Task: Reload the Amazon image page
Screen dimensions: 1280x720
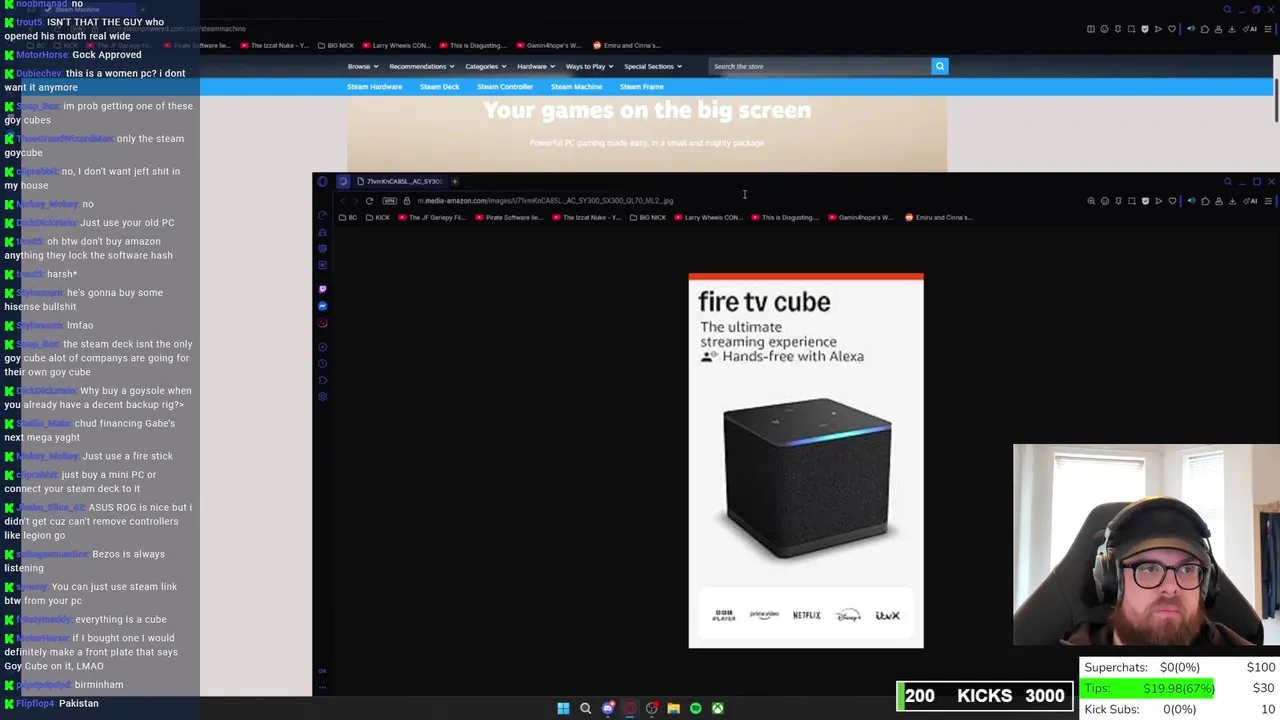Action: click(x=369, y=201)
